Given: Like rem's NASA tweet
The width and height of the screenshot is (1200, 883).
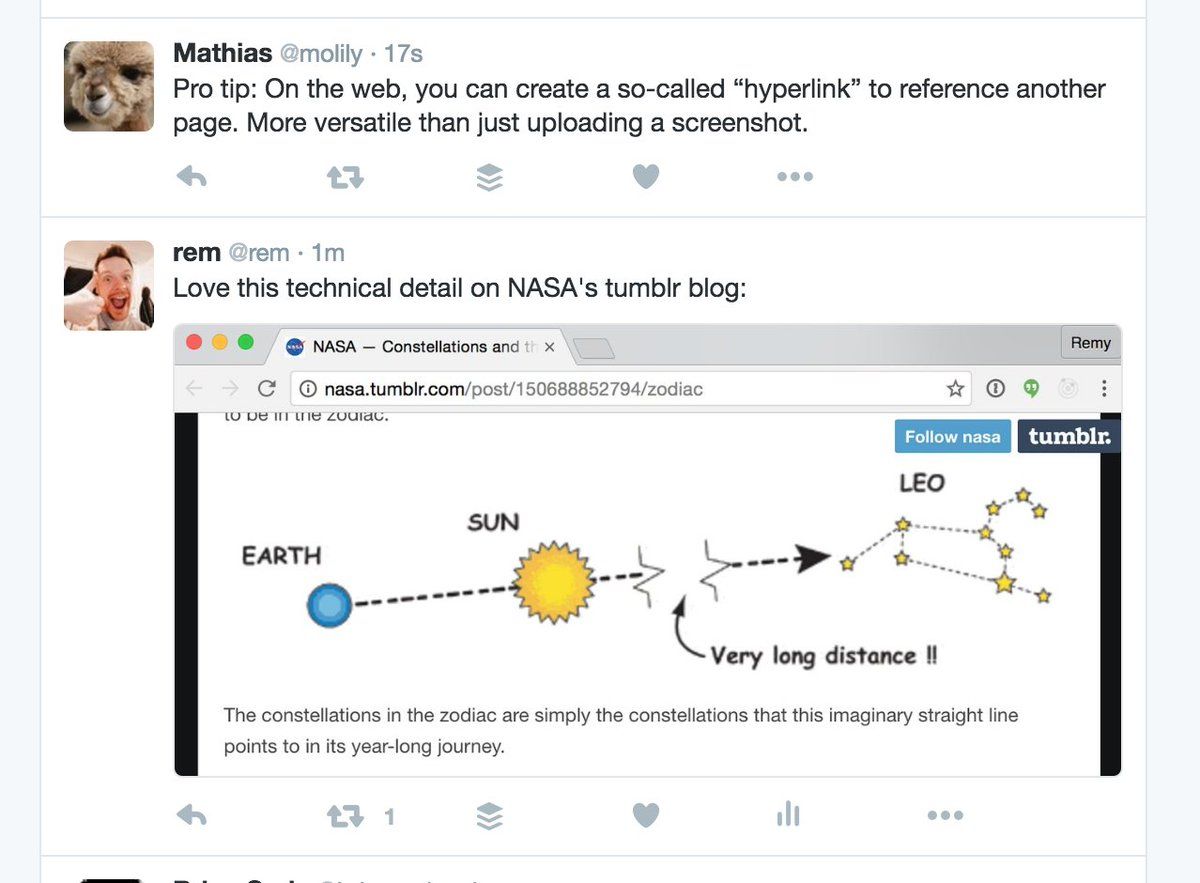Looking at the screenshot, I should point(646,816).
